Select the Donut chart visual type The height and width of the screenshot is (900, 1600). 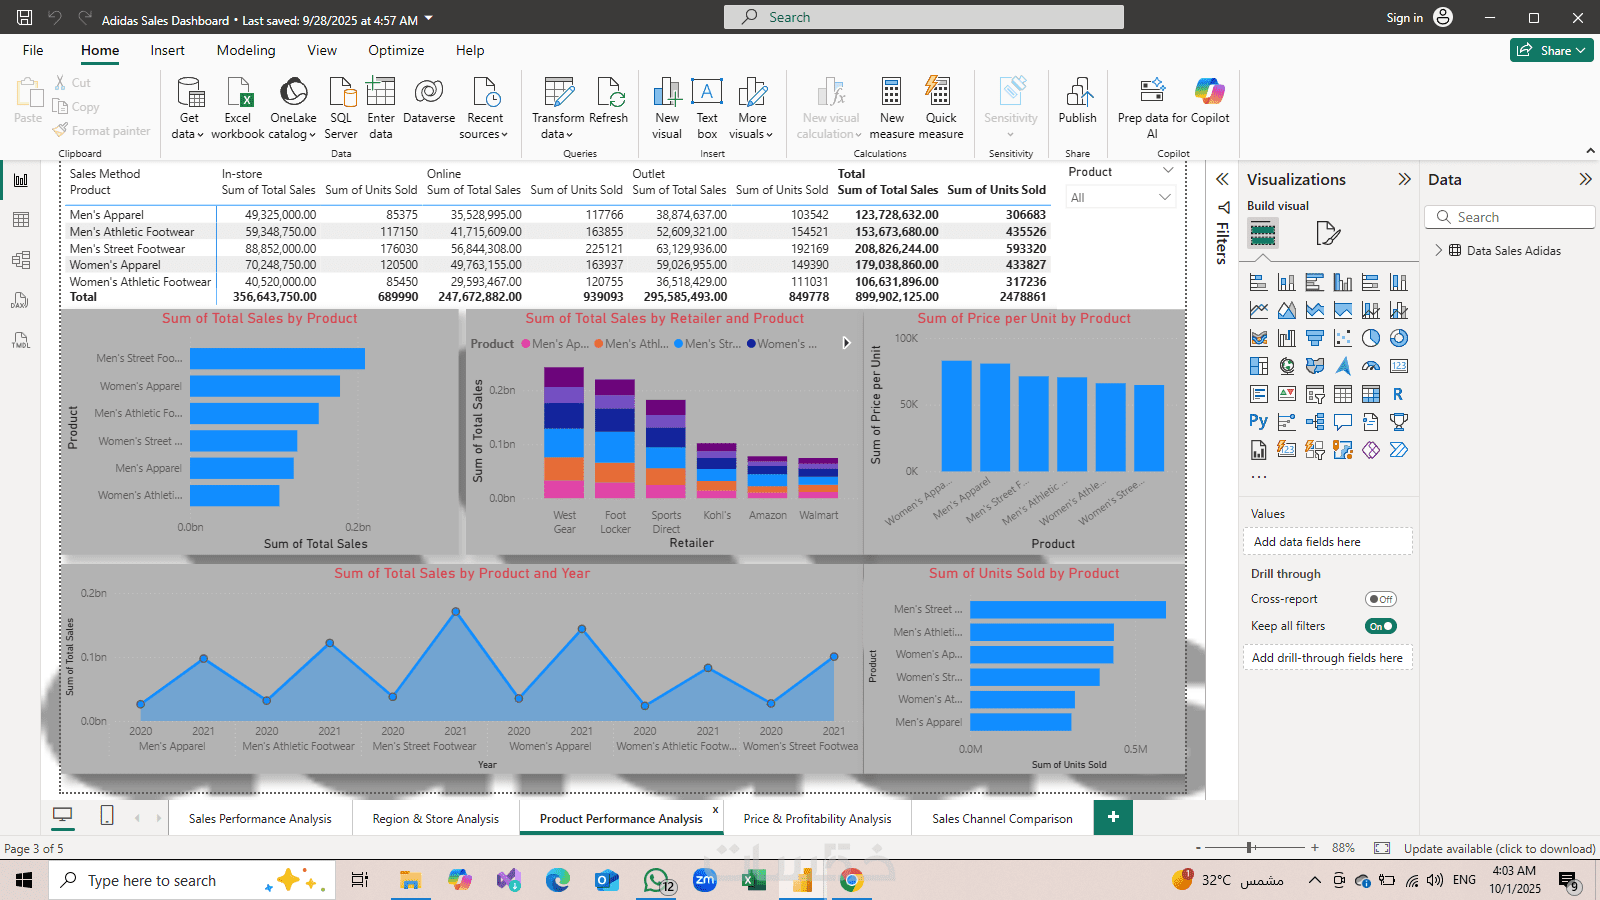click(1399, 338)
